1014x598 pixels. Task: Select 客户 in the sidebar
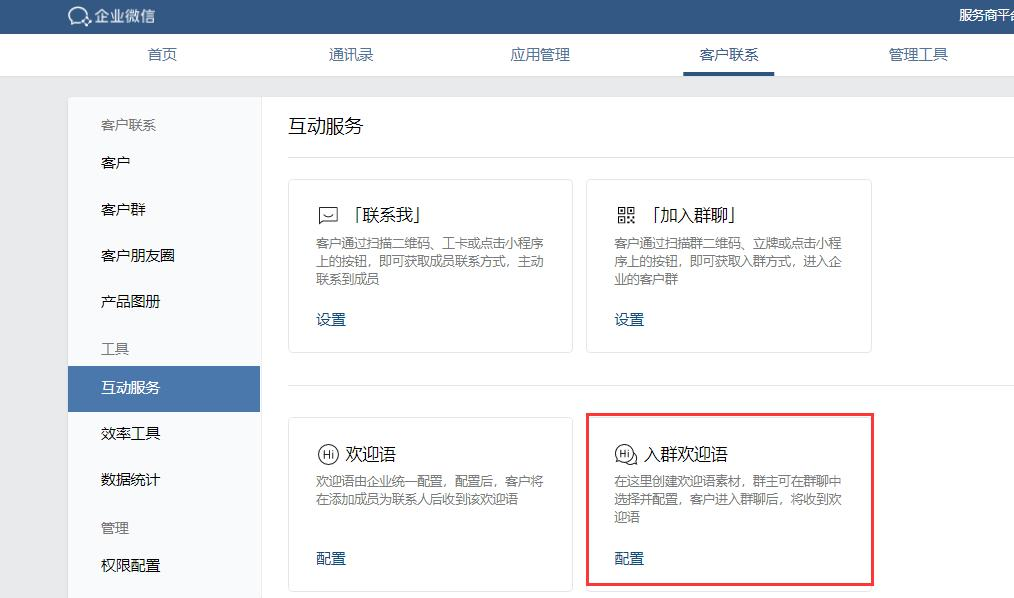(115, 162)
